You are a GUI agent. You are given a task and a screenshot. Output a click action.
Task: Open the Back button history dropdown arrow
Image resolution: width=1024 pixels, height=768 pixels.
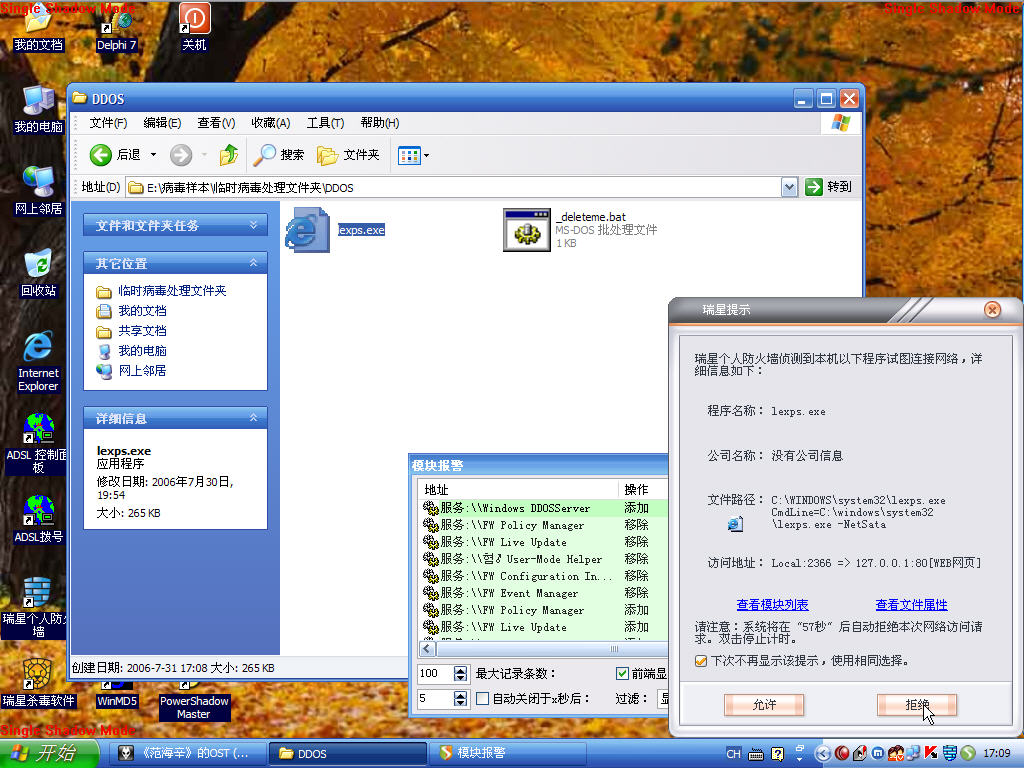tap(153, 155)
